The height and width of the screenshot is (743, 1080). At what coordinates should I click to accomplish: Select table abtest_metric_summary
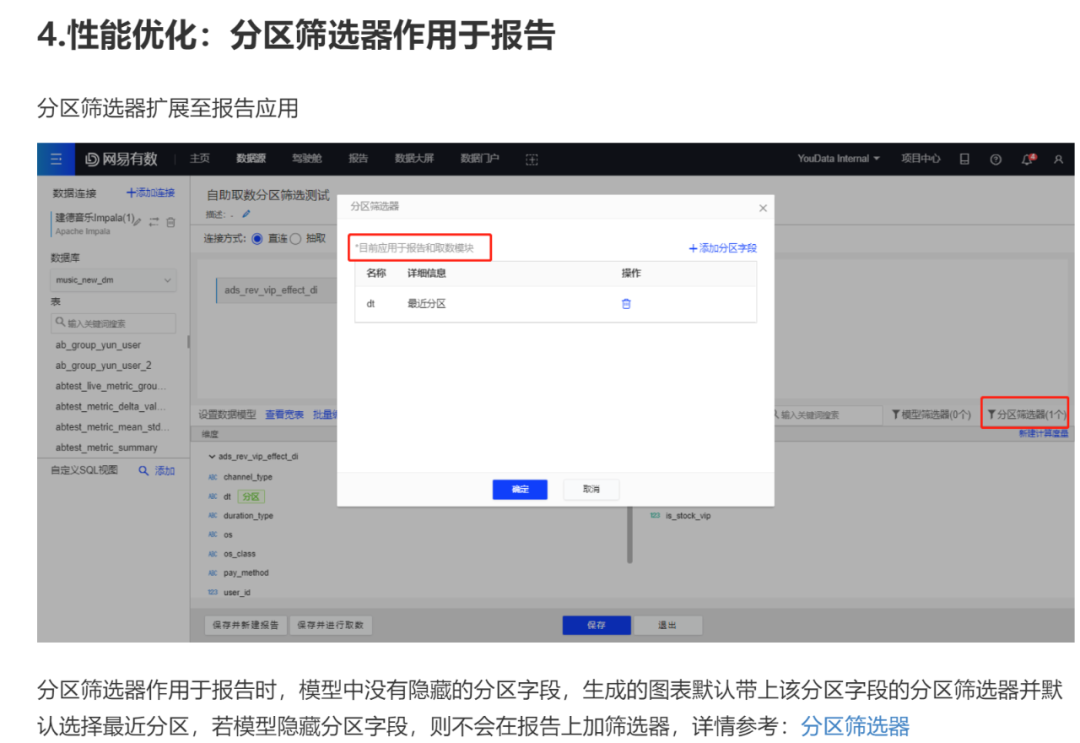pos(106,448)
